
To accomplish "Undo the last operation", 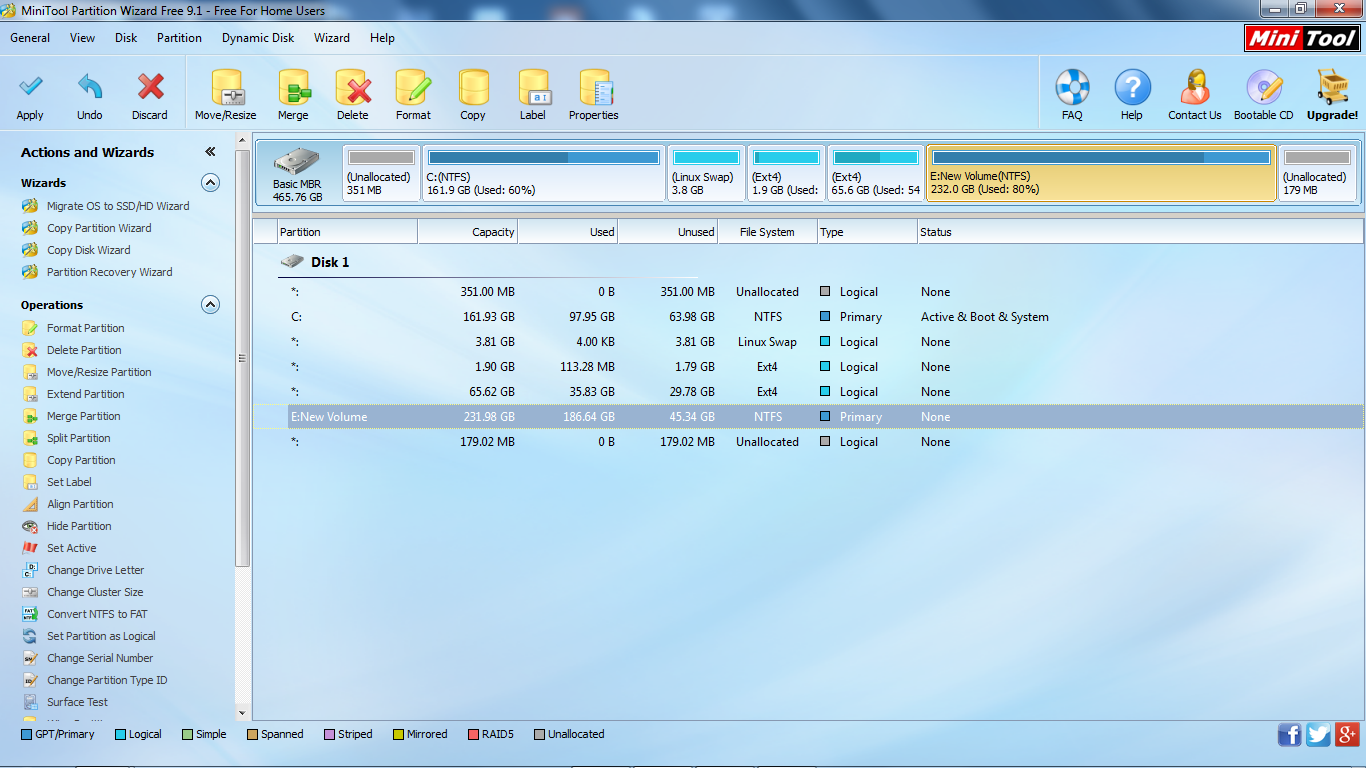I will (x=89, y=94).
